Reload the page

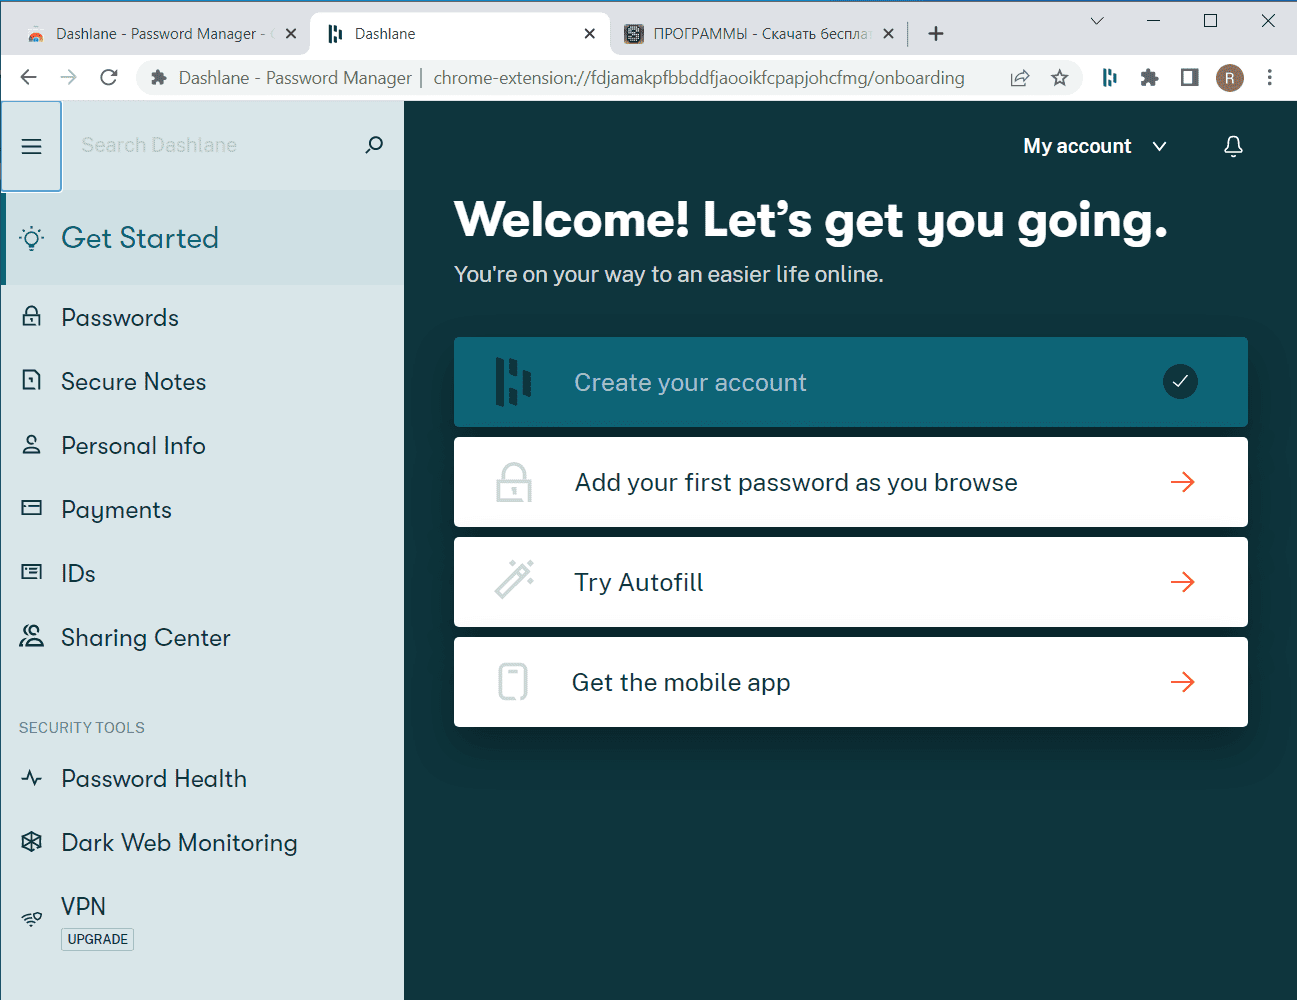(109, 77)
